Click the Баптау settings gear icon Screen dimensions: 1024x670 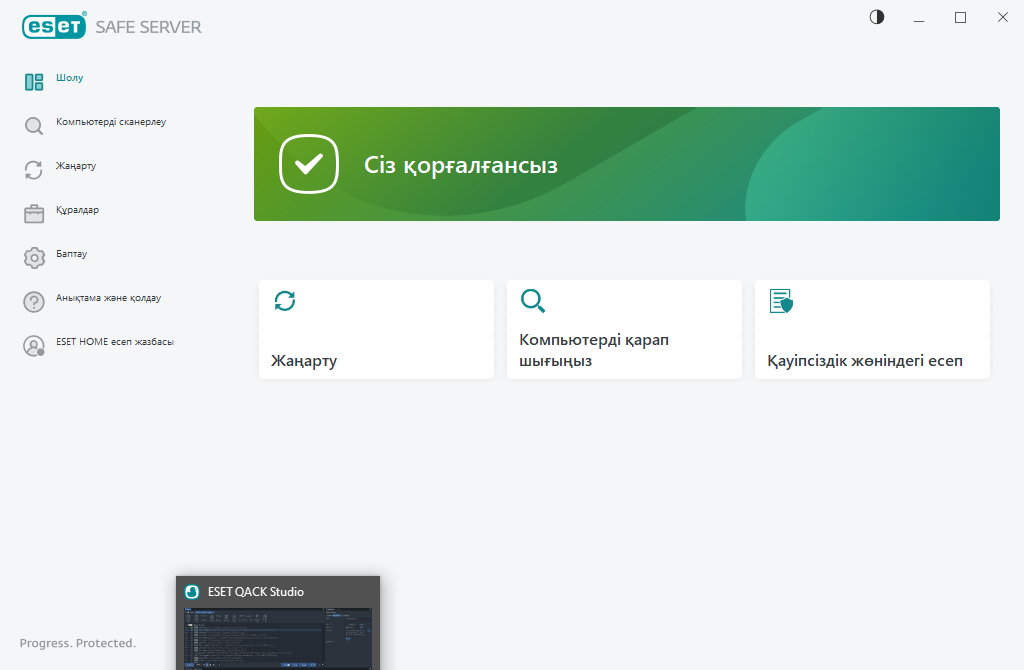coord(32,256)
